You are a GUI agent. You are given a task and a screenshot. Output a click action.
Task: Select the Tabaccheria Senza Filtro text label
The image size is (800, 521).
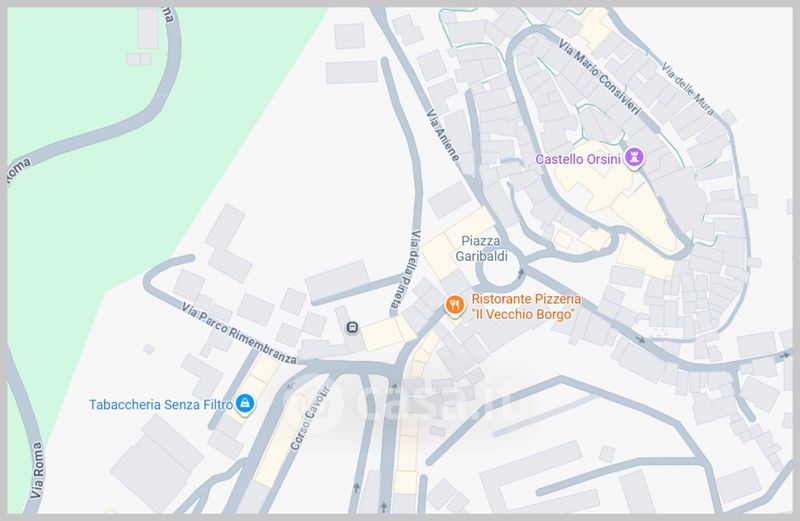161,405
